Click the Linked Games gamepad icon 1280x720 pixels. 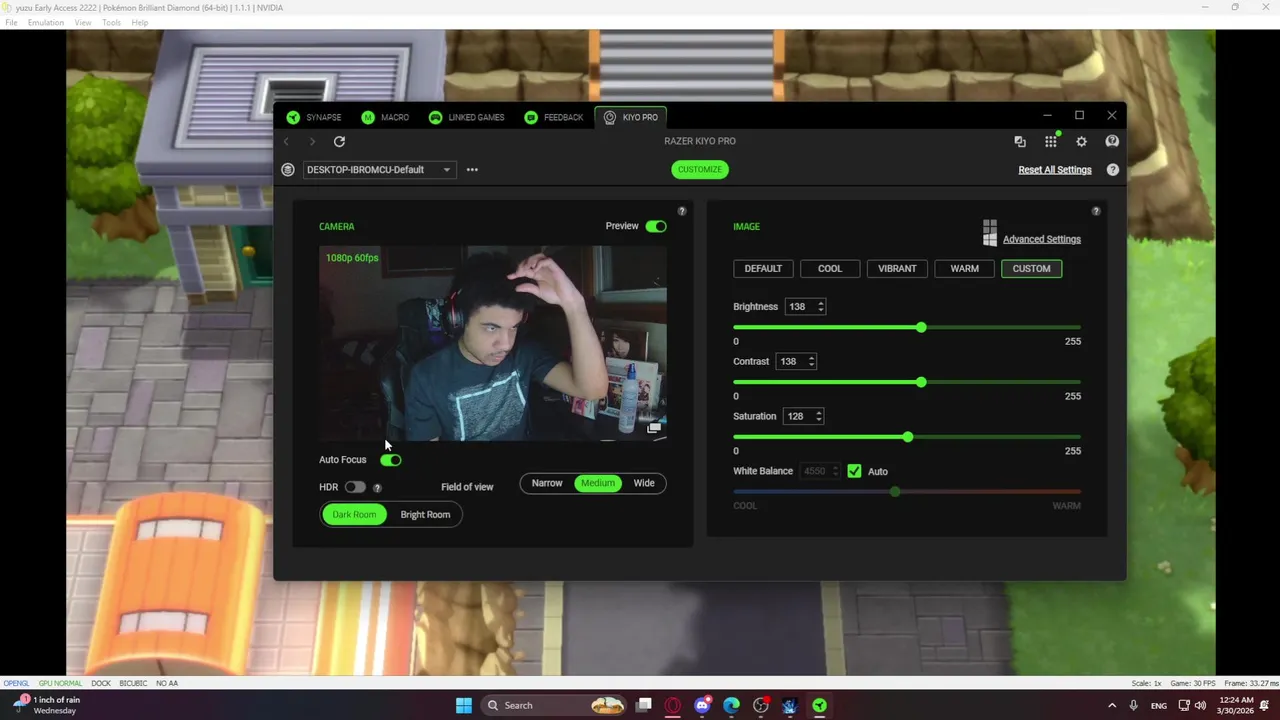click(x=435, y=117)
